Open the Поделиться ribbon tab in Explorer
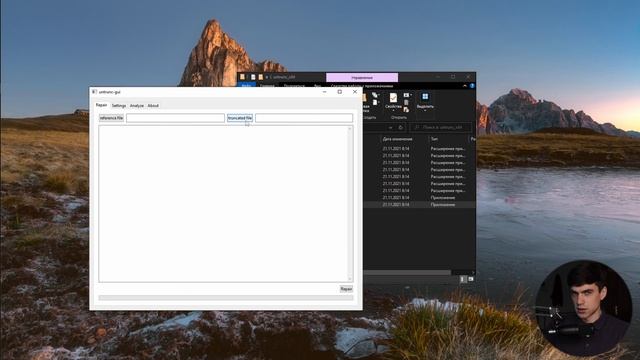Viewport: 640px width, 360px height. (x=294, y=86)
